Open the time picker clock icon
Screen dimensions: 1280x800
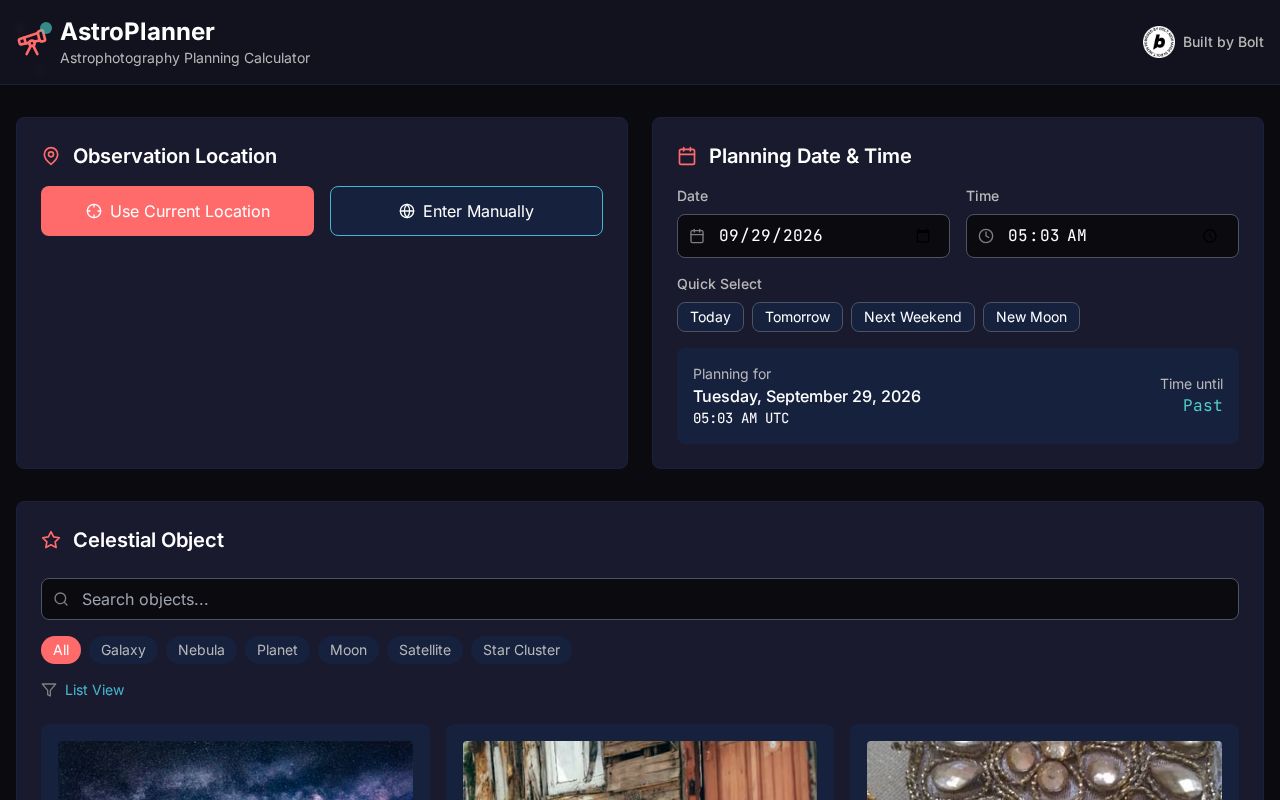click(1210, 236)
